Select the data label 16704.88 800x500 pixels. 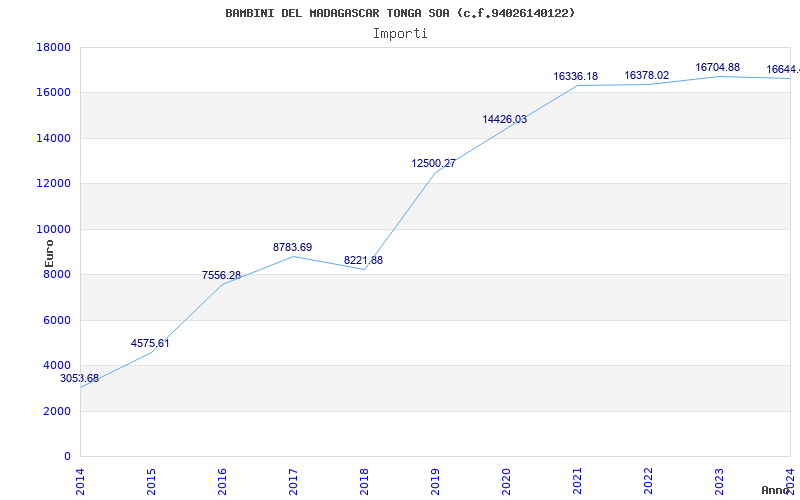click(x=717, y=67)
